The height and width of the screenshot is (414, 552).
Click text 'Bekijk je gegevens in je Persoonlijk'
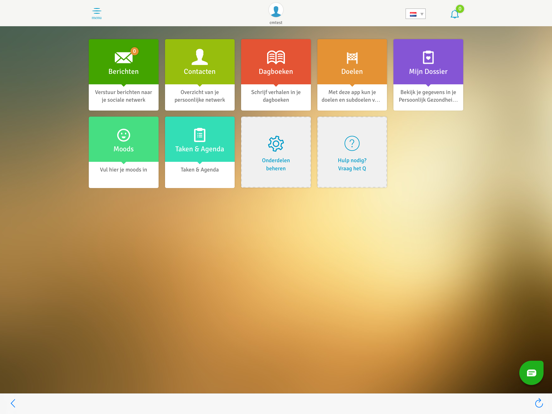click(428, 96)
